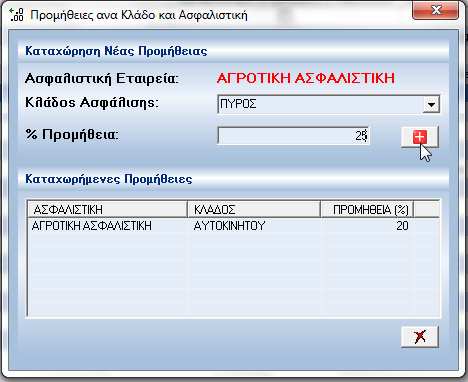Sort by ΠΡΟΜΗΘΕΙΑ (%) column header
The height and width of the screenshot is (382, 468).
click(367, 209)
